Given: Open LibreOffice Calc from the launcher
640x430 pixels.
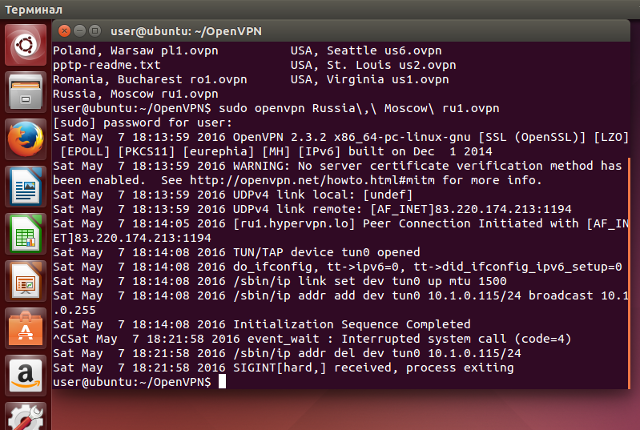Looking at the screenshot, I should pos(26,234).
